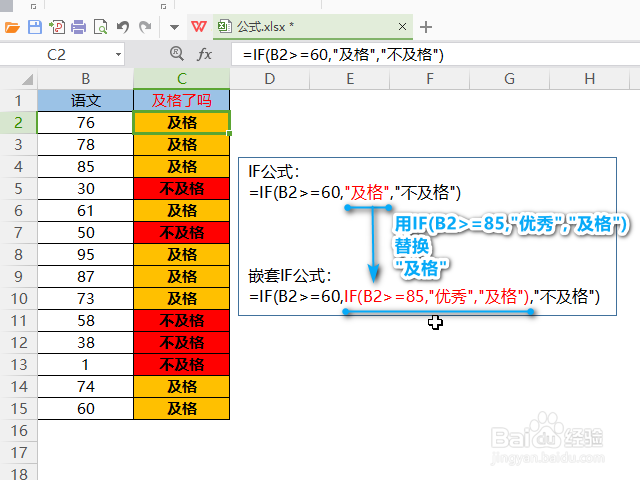Select cell C2 showing 及格

182,122
